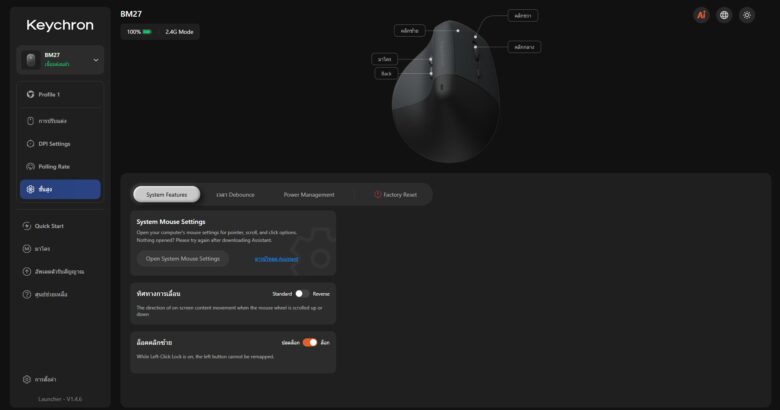Click the 100% battery indicator

(139, 32)
